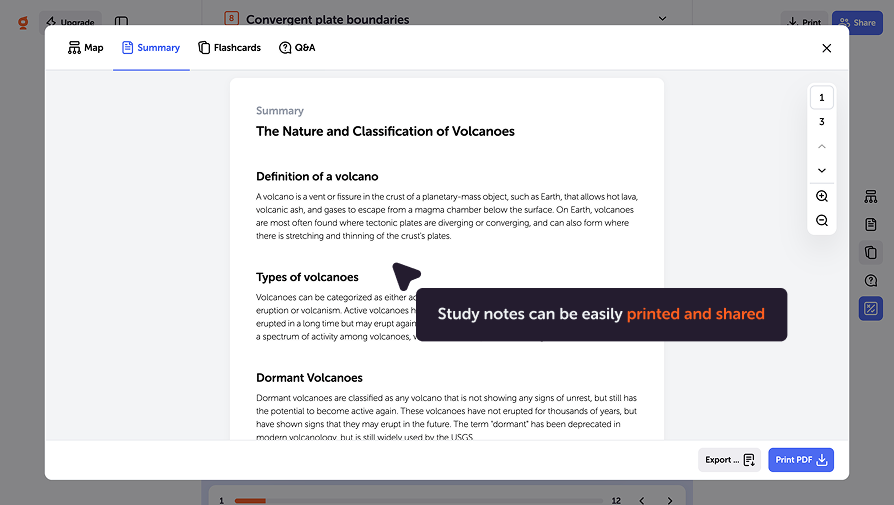Image resolution: width=894 pixels, height=505 pixels.
Task: Open the Q&A tab
Action: 297,48
